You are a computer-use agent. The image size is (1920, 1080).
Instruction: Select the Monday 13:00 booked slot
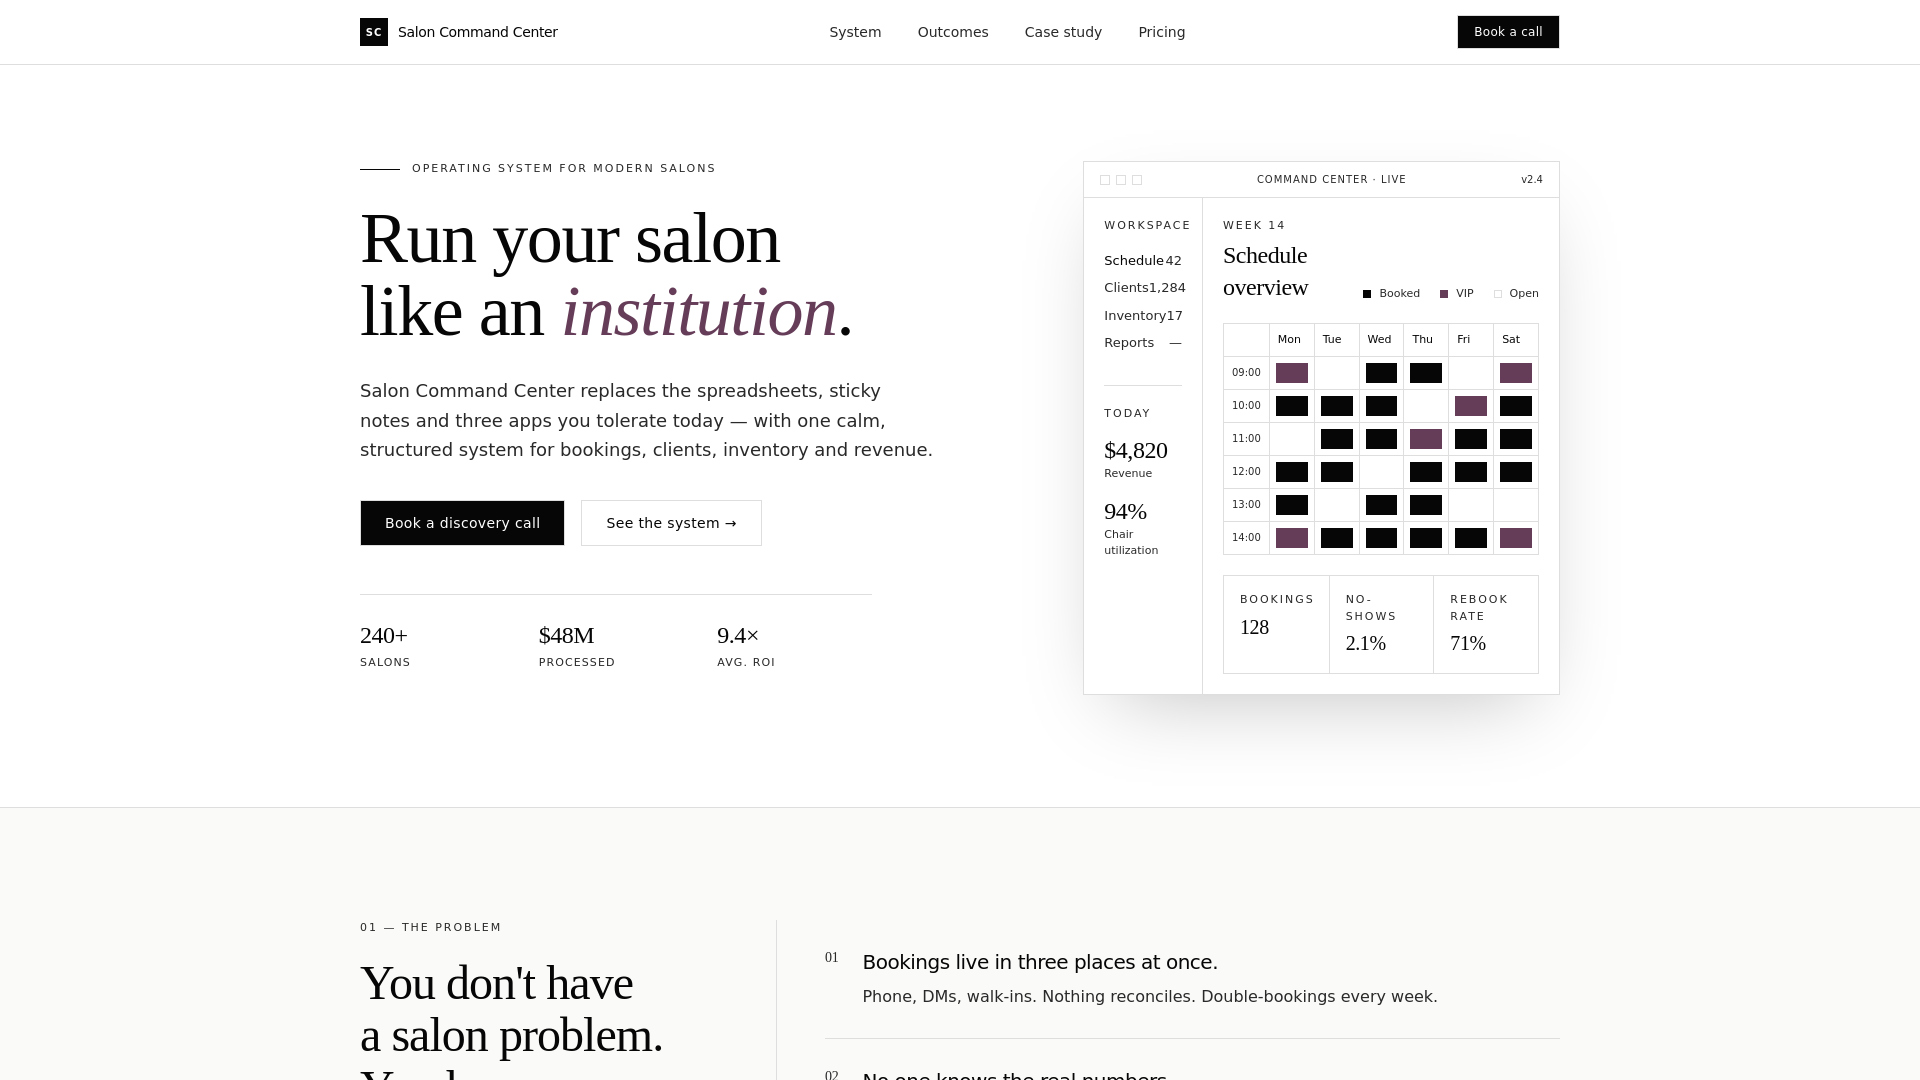click(x=1292, y=505)
